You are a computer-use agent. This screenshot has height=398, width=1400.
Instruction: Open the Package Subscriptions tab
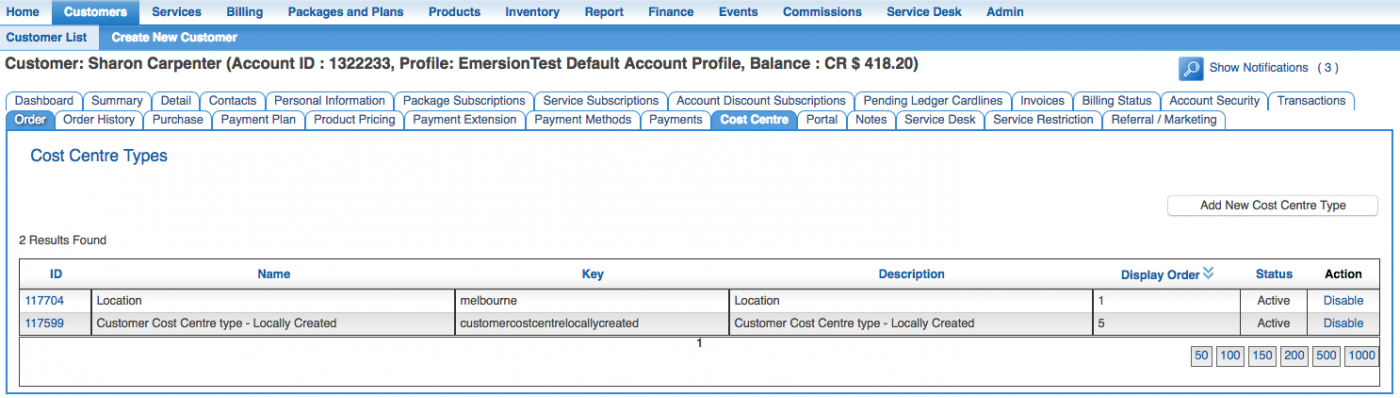click(x=464, y=101)
